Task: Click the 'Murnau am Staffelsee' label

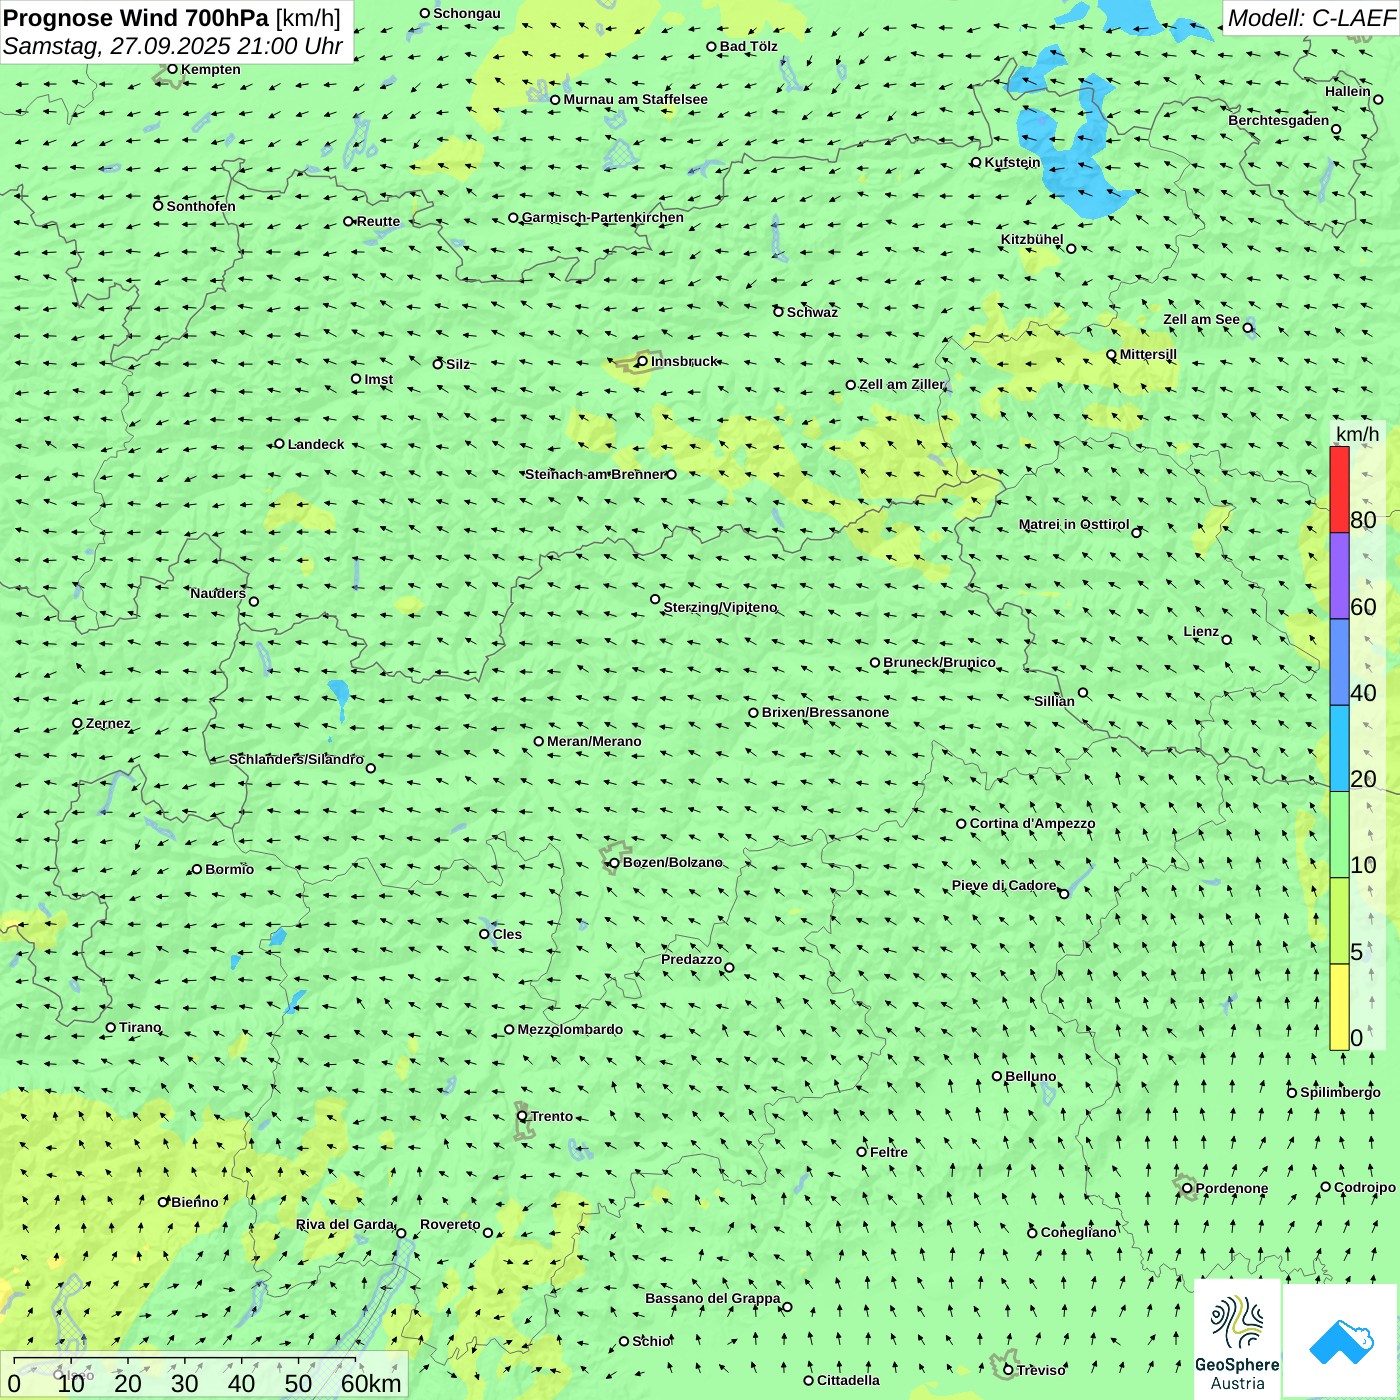Action: point(635,99)
